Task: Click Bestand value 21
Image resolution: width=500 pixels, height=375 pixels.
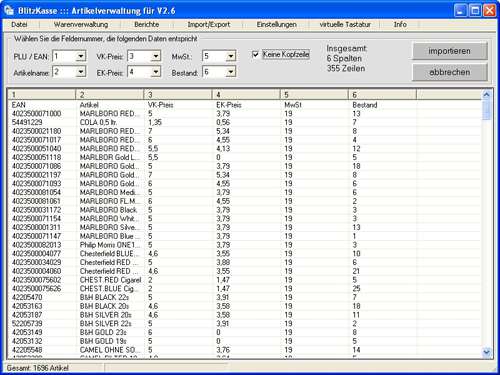Action: click(x=356, y=271)
